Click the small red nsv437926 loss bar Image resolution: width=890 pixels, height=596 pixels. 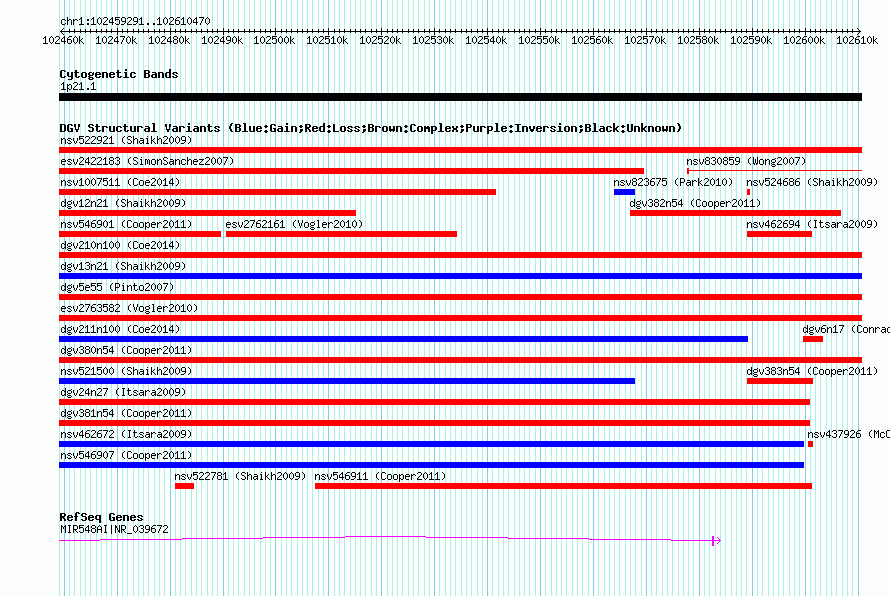[811, 444]
